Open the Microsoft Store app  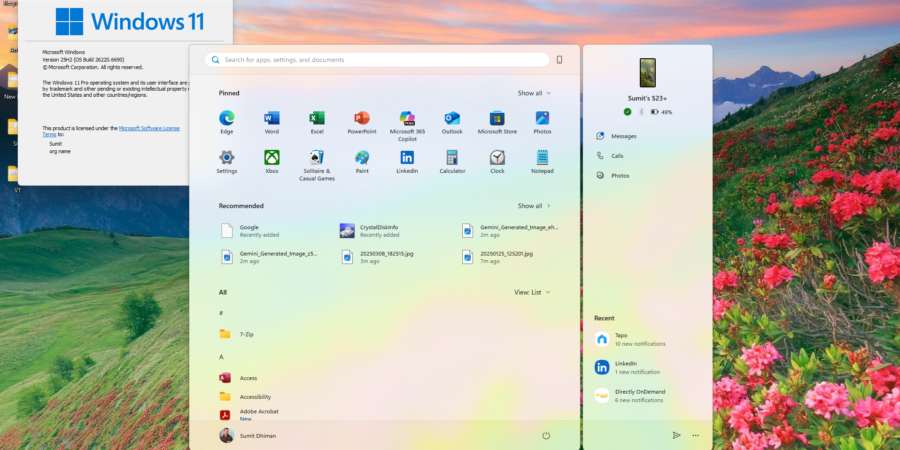tap(497, 123)
